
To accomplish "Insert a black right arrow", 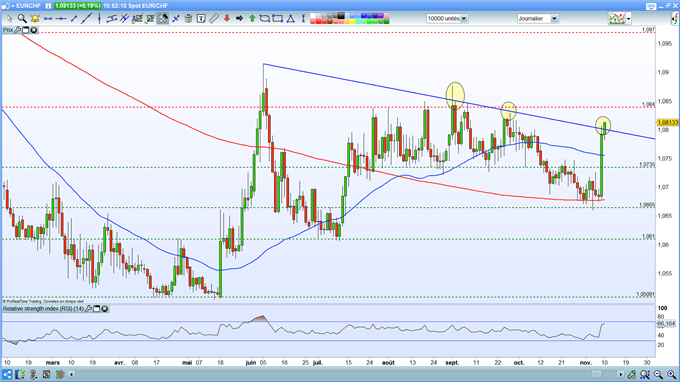I will [239, 18].
